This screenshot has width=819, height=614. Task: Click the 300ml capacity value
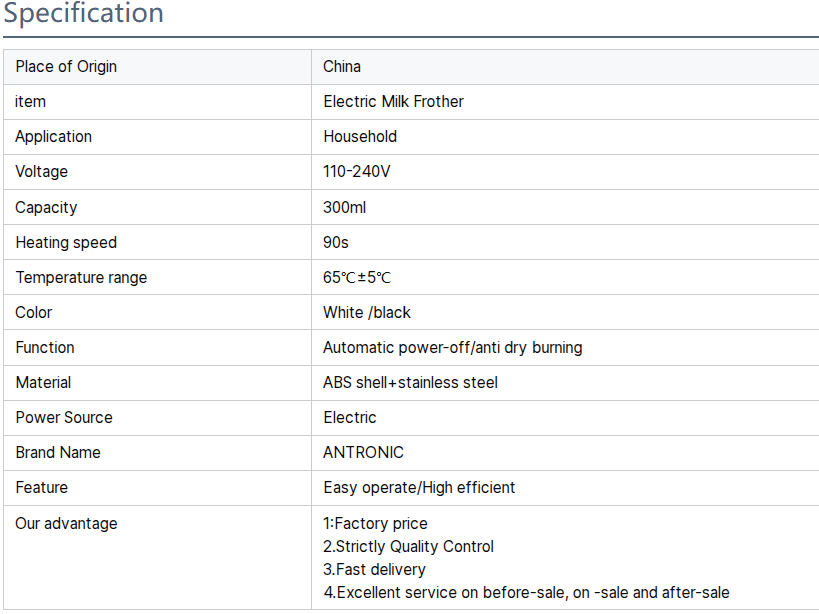(x=345, y=208)
